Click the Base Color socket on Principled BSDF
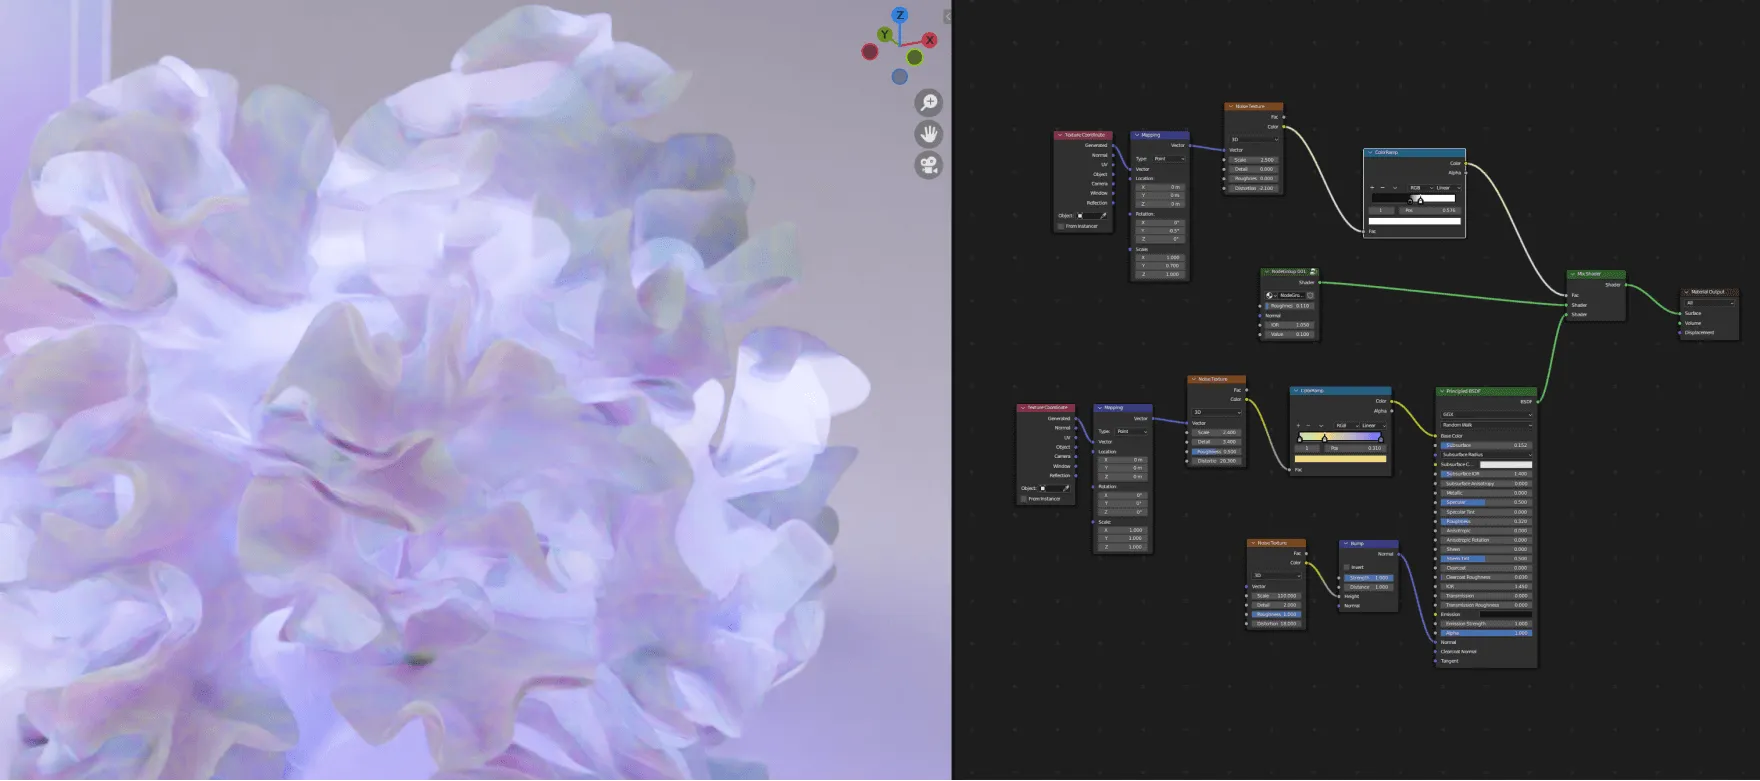 [1435, 436]
